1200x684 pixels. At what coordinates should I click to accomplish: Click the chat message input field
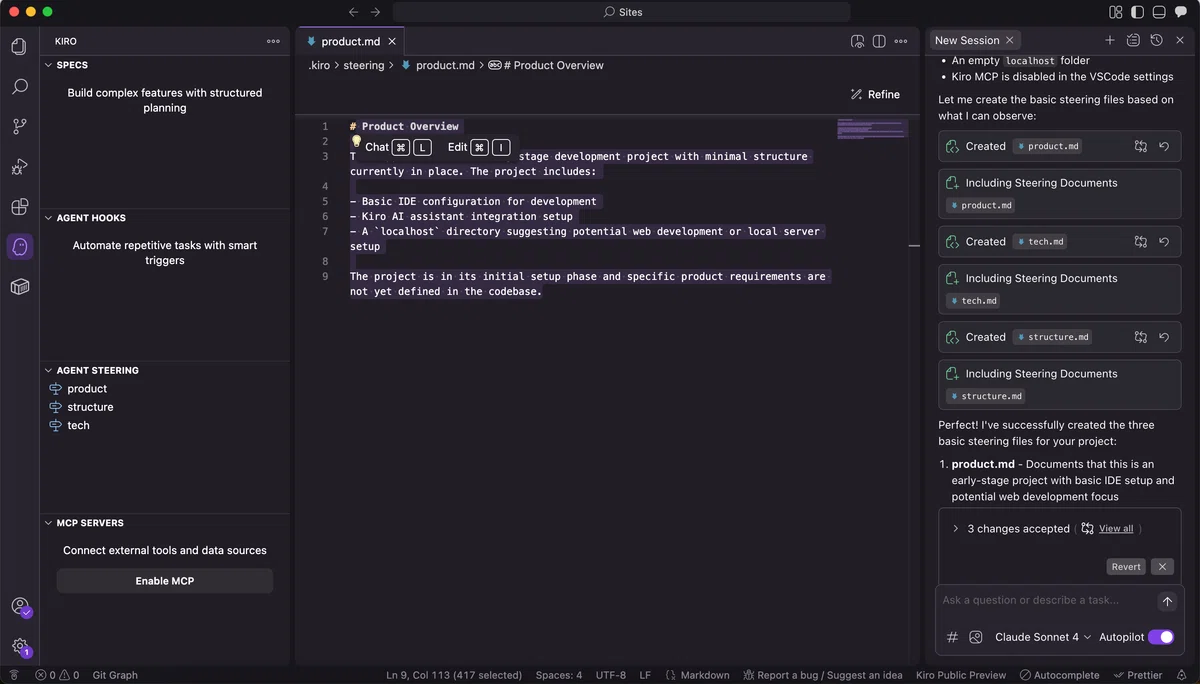click(x=1045, y=600)
